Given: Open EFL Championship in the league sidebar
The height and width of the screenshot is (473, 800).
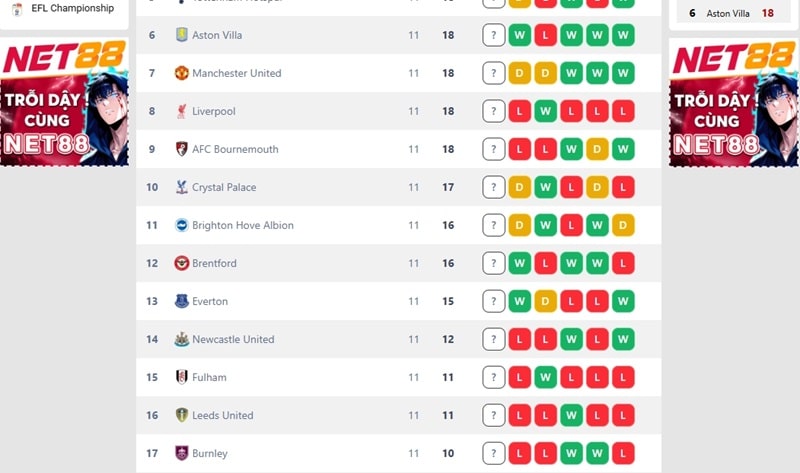Looking at the screenshot, I should pyautogui.click(x=72, y=8).
